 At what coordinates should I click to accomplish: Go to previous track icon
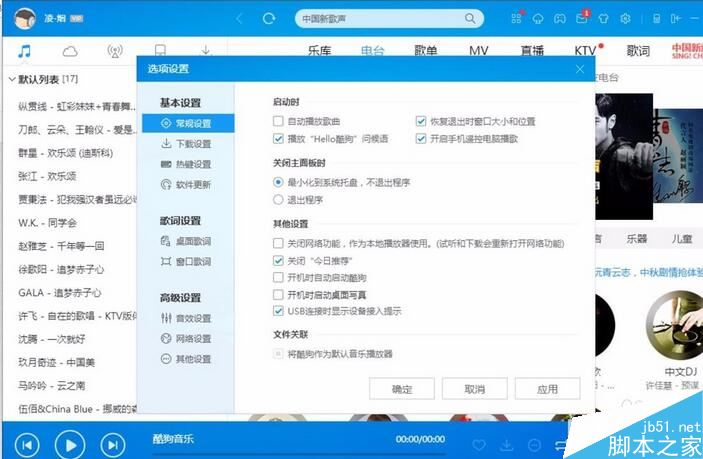pos(27,445)
